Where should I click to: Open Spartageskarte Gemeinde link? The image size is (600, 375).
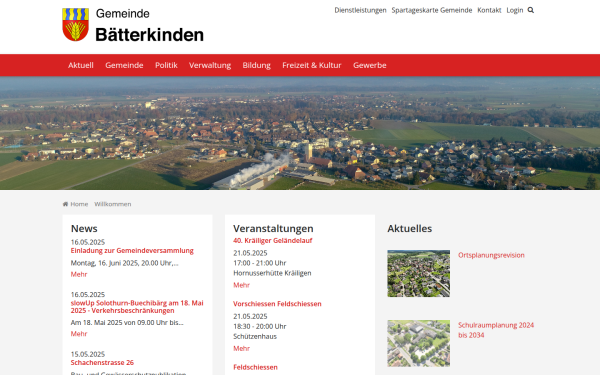tap(432, 10)
